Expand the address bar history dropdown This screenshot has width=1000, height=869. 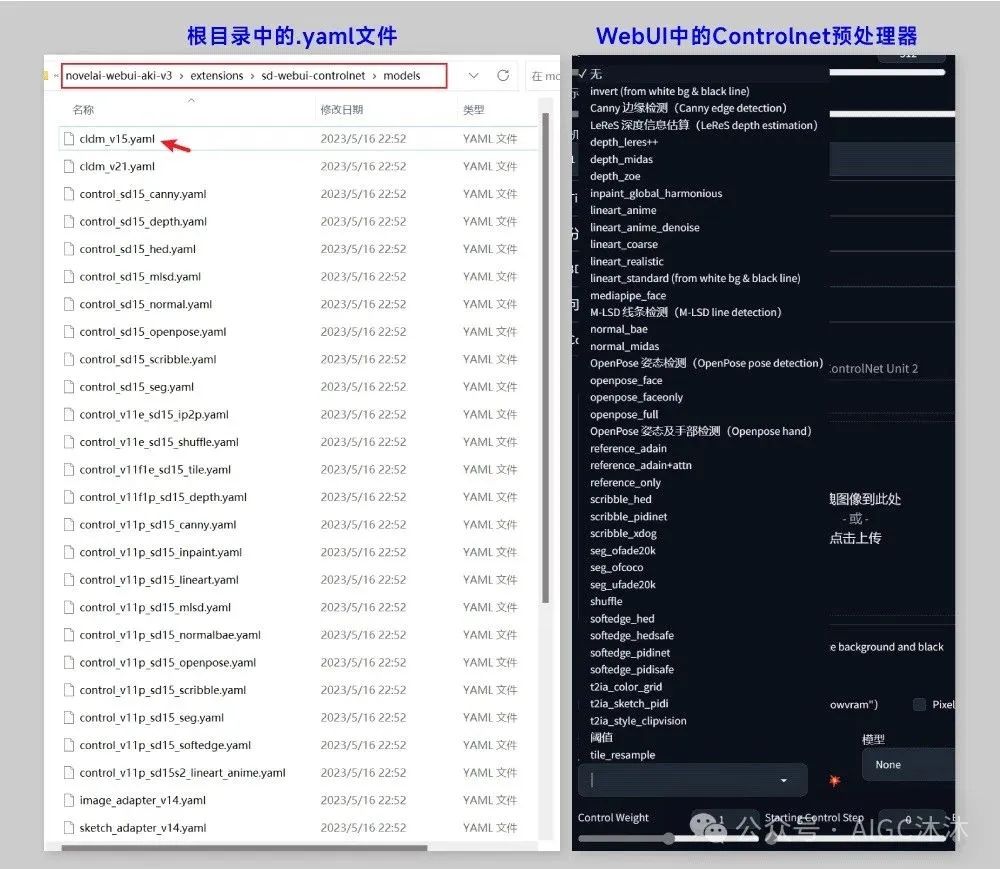(473, 75)
